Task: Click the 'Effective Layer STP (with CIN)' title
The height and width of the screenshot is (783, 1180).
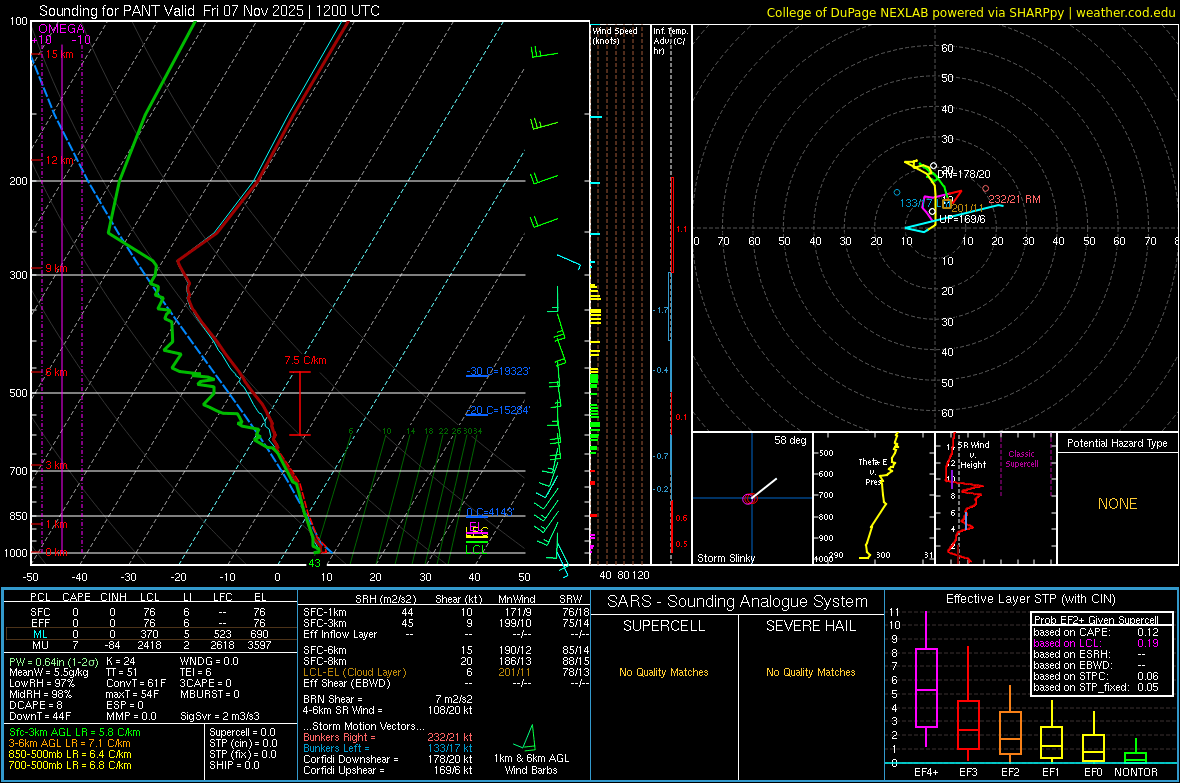Action: tap(1030, 599)
